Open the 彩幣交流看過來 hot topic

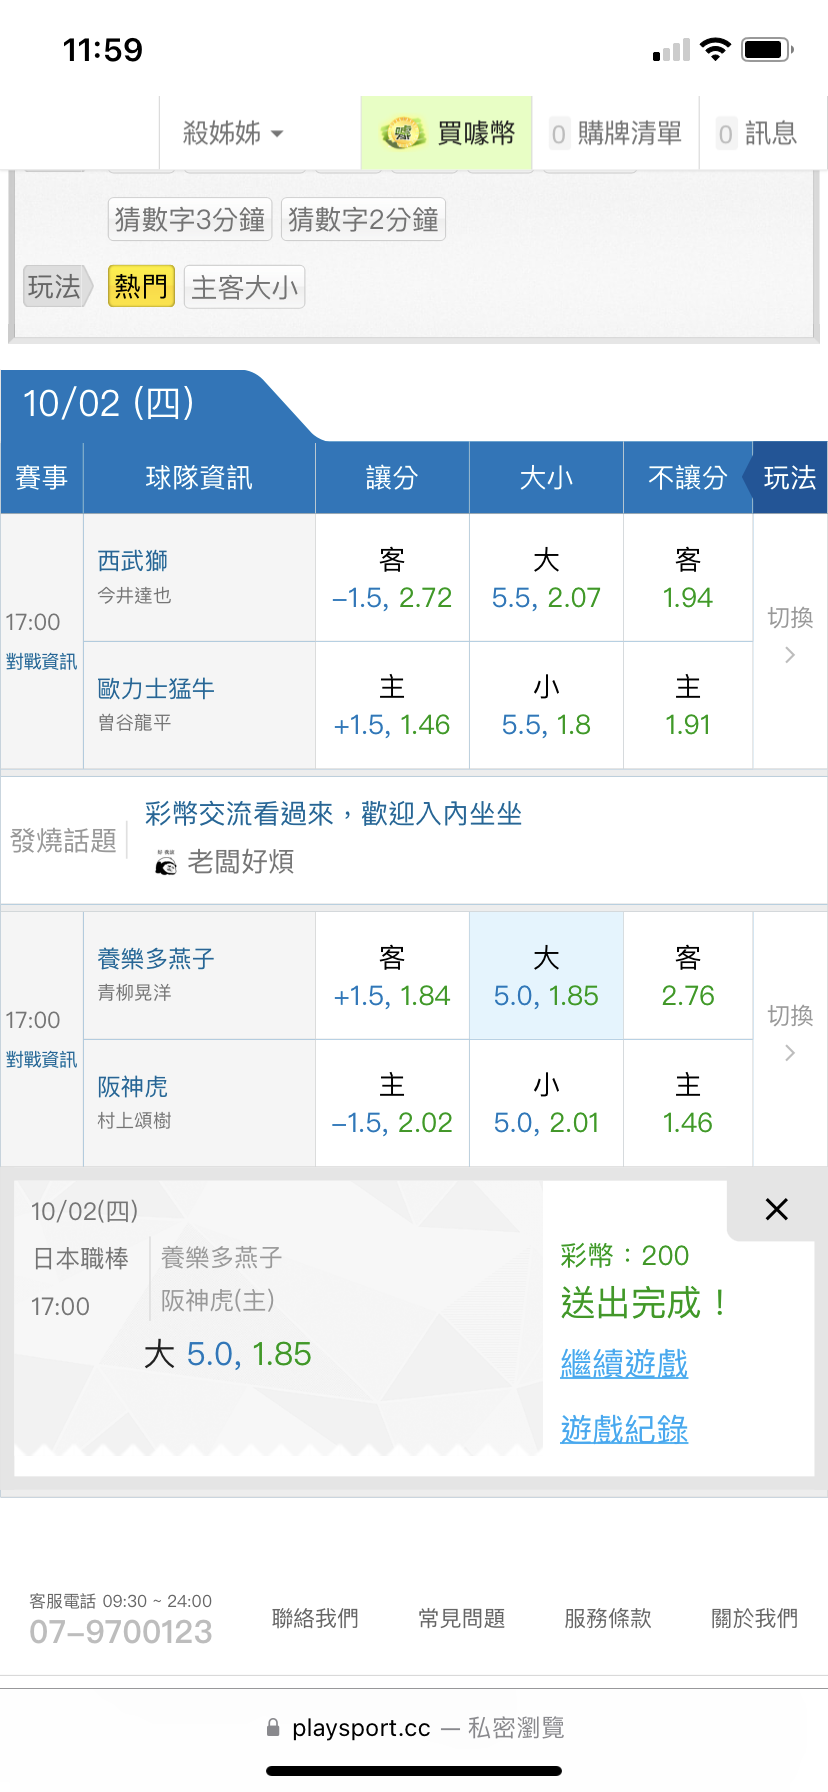(x=333, y=814)
